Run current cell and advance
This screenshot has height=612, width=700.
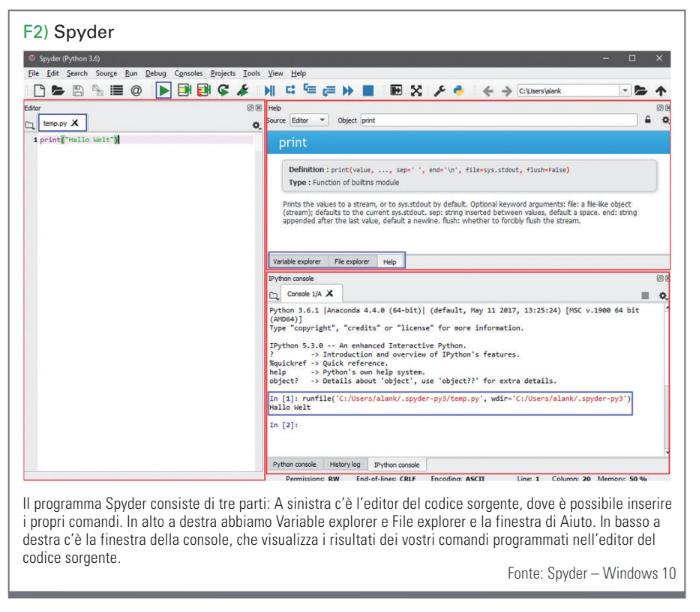click(x=204, y=91)
